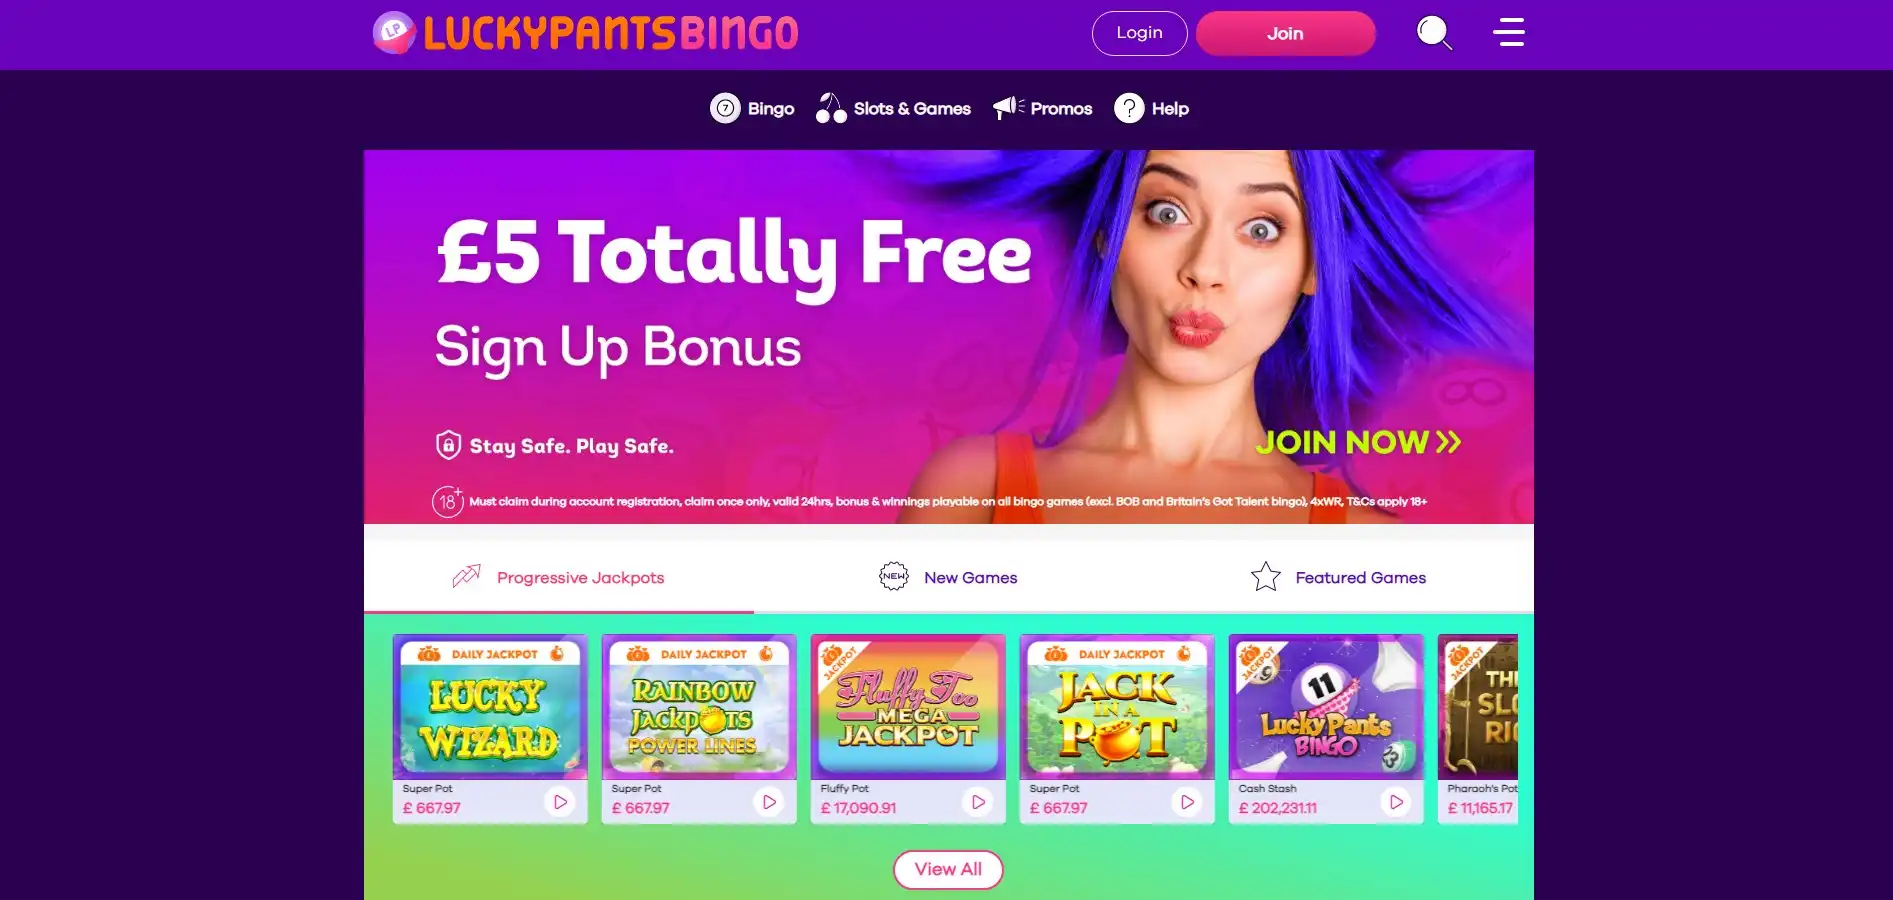
Task: Click the Login button
Action: 1139,33
